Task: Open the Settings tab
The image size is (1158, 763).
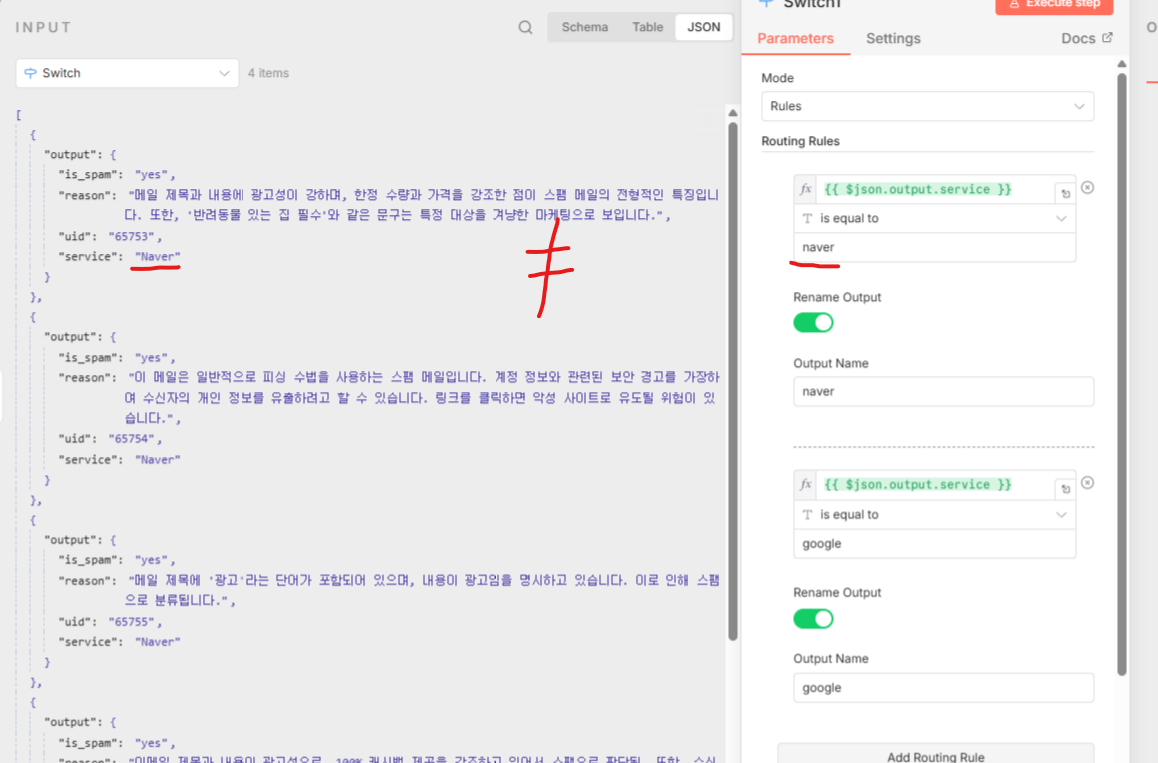Action: 893,38
